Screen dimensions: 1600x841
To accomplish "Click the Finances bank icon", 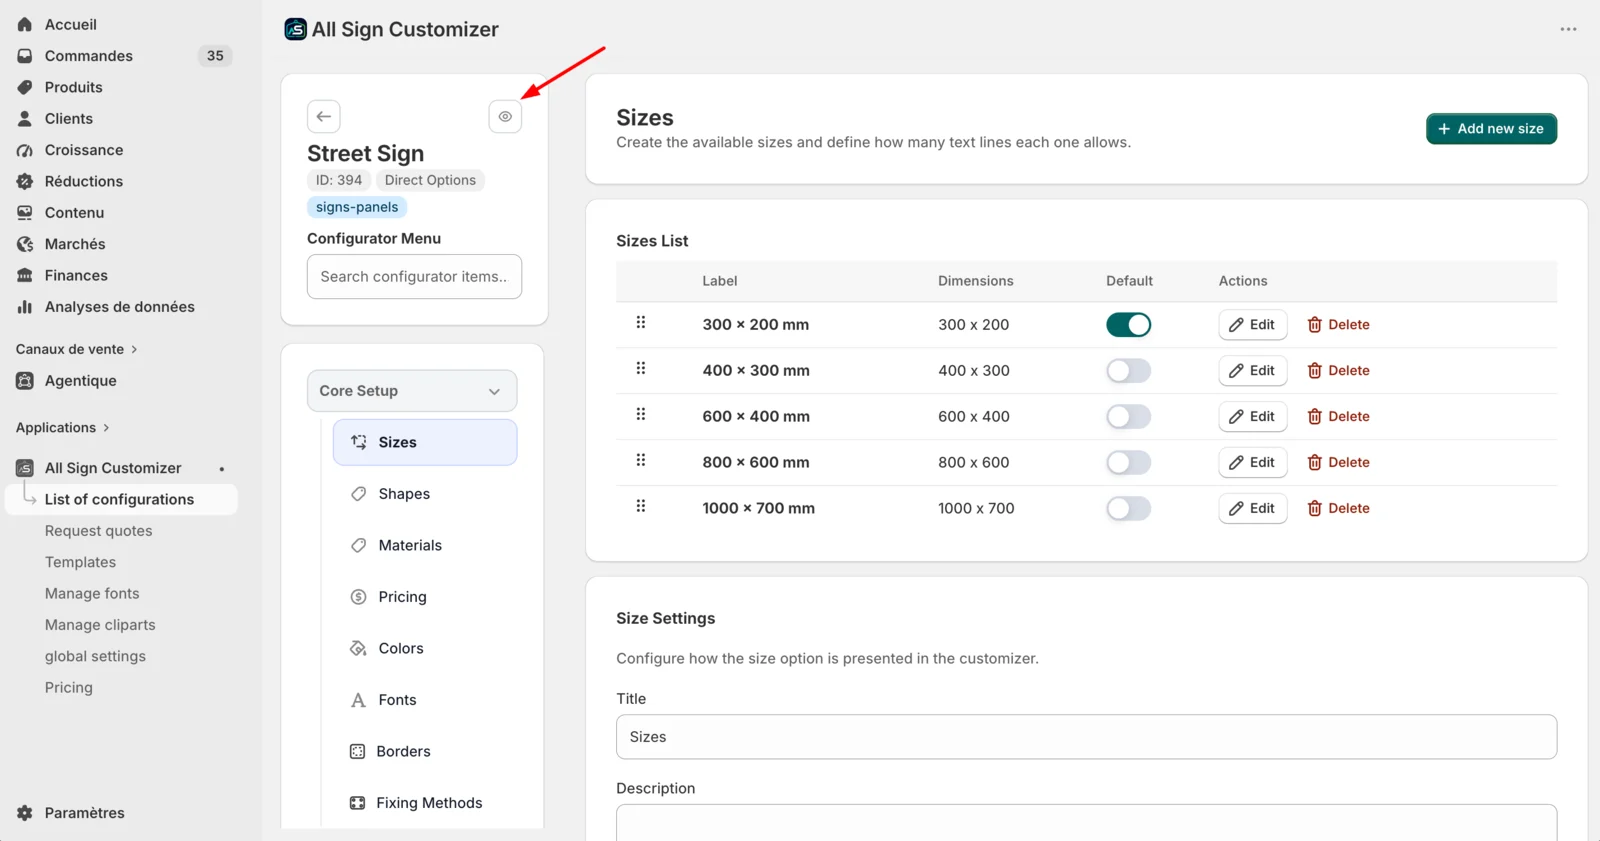I will pyautogui.click(x=25, y=275).
